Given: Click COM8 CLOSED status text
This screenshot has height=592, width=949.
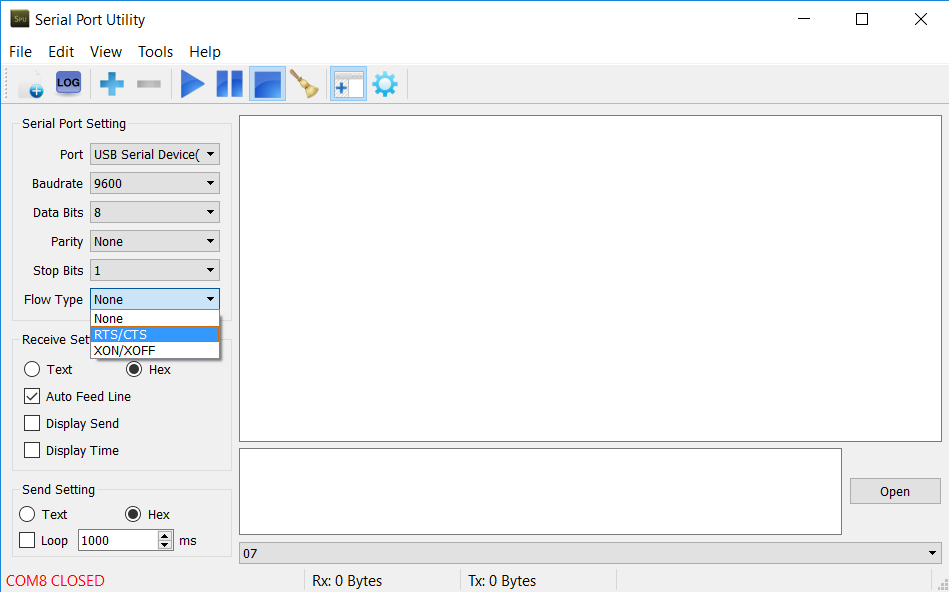Looking at the screenshot, I should (x=56, y=581).
